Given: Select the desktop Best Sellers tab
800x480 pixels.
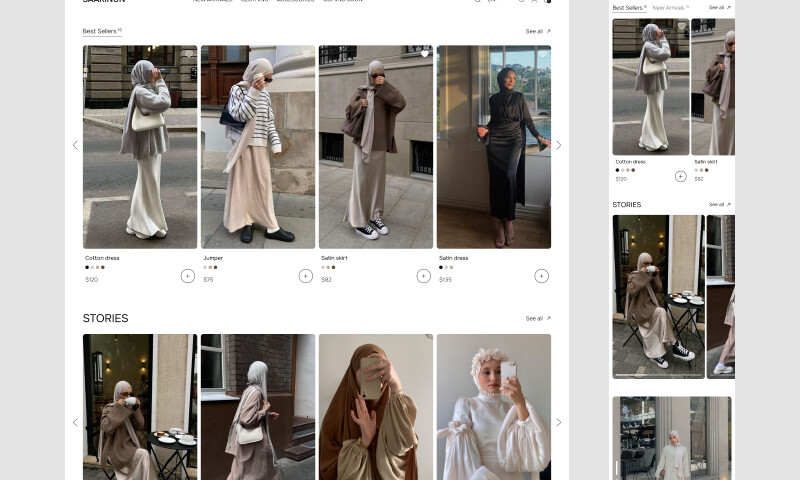Looking at the screenshot, I should pos(102,31).
